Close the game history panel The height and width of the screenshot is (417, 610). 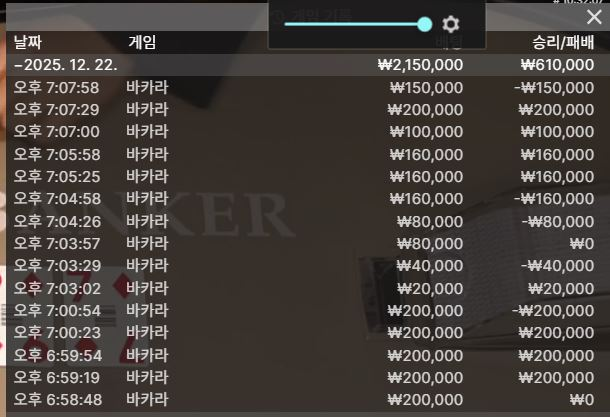pos(594,17)
